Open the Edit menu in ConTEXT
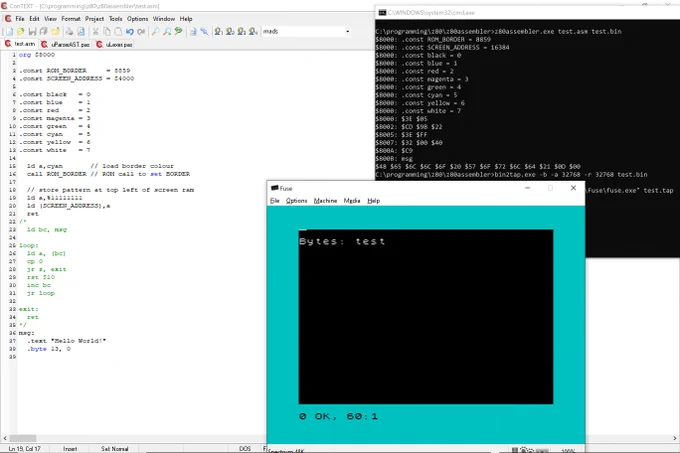This screenshot has height=453, width=680. tap(34, 19)
